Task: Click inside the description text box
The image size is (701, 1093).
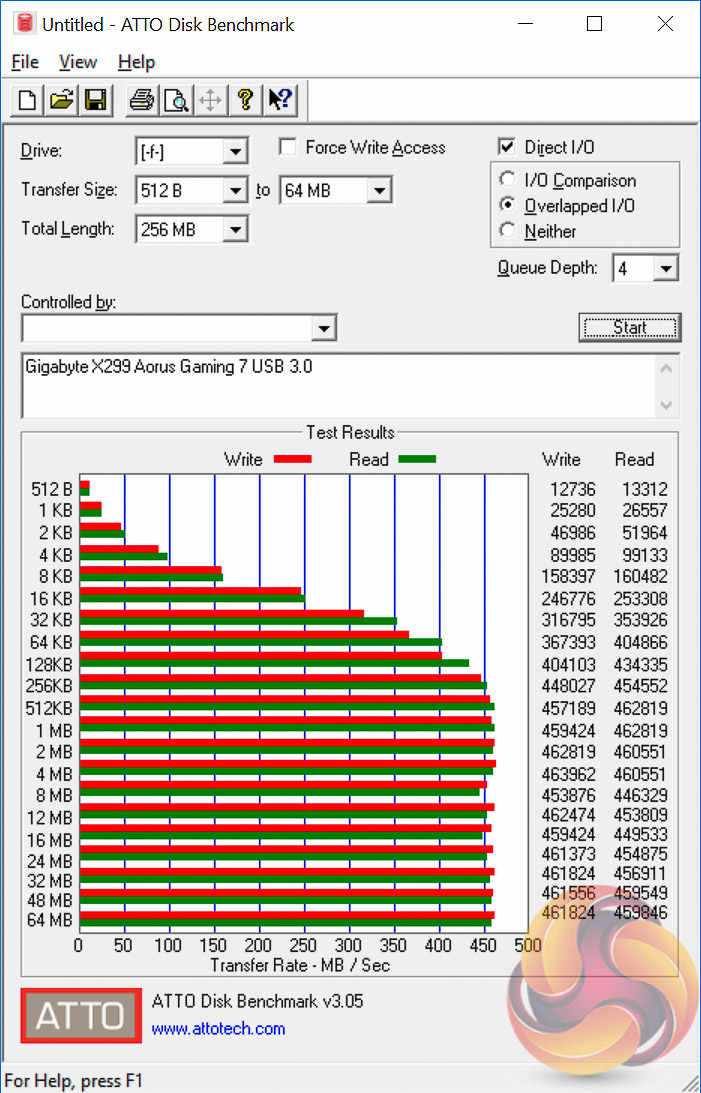Action: click(x=340, y=385)
